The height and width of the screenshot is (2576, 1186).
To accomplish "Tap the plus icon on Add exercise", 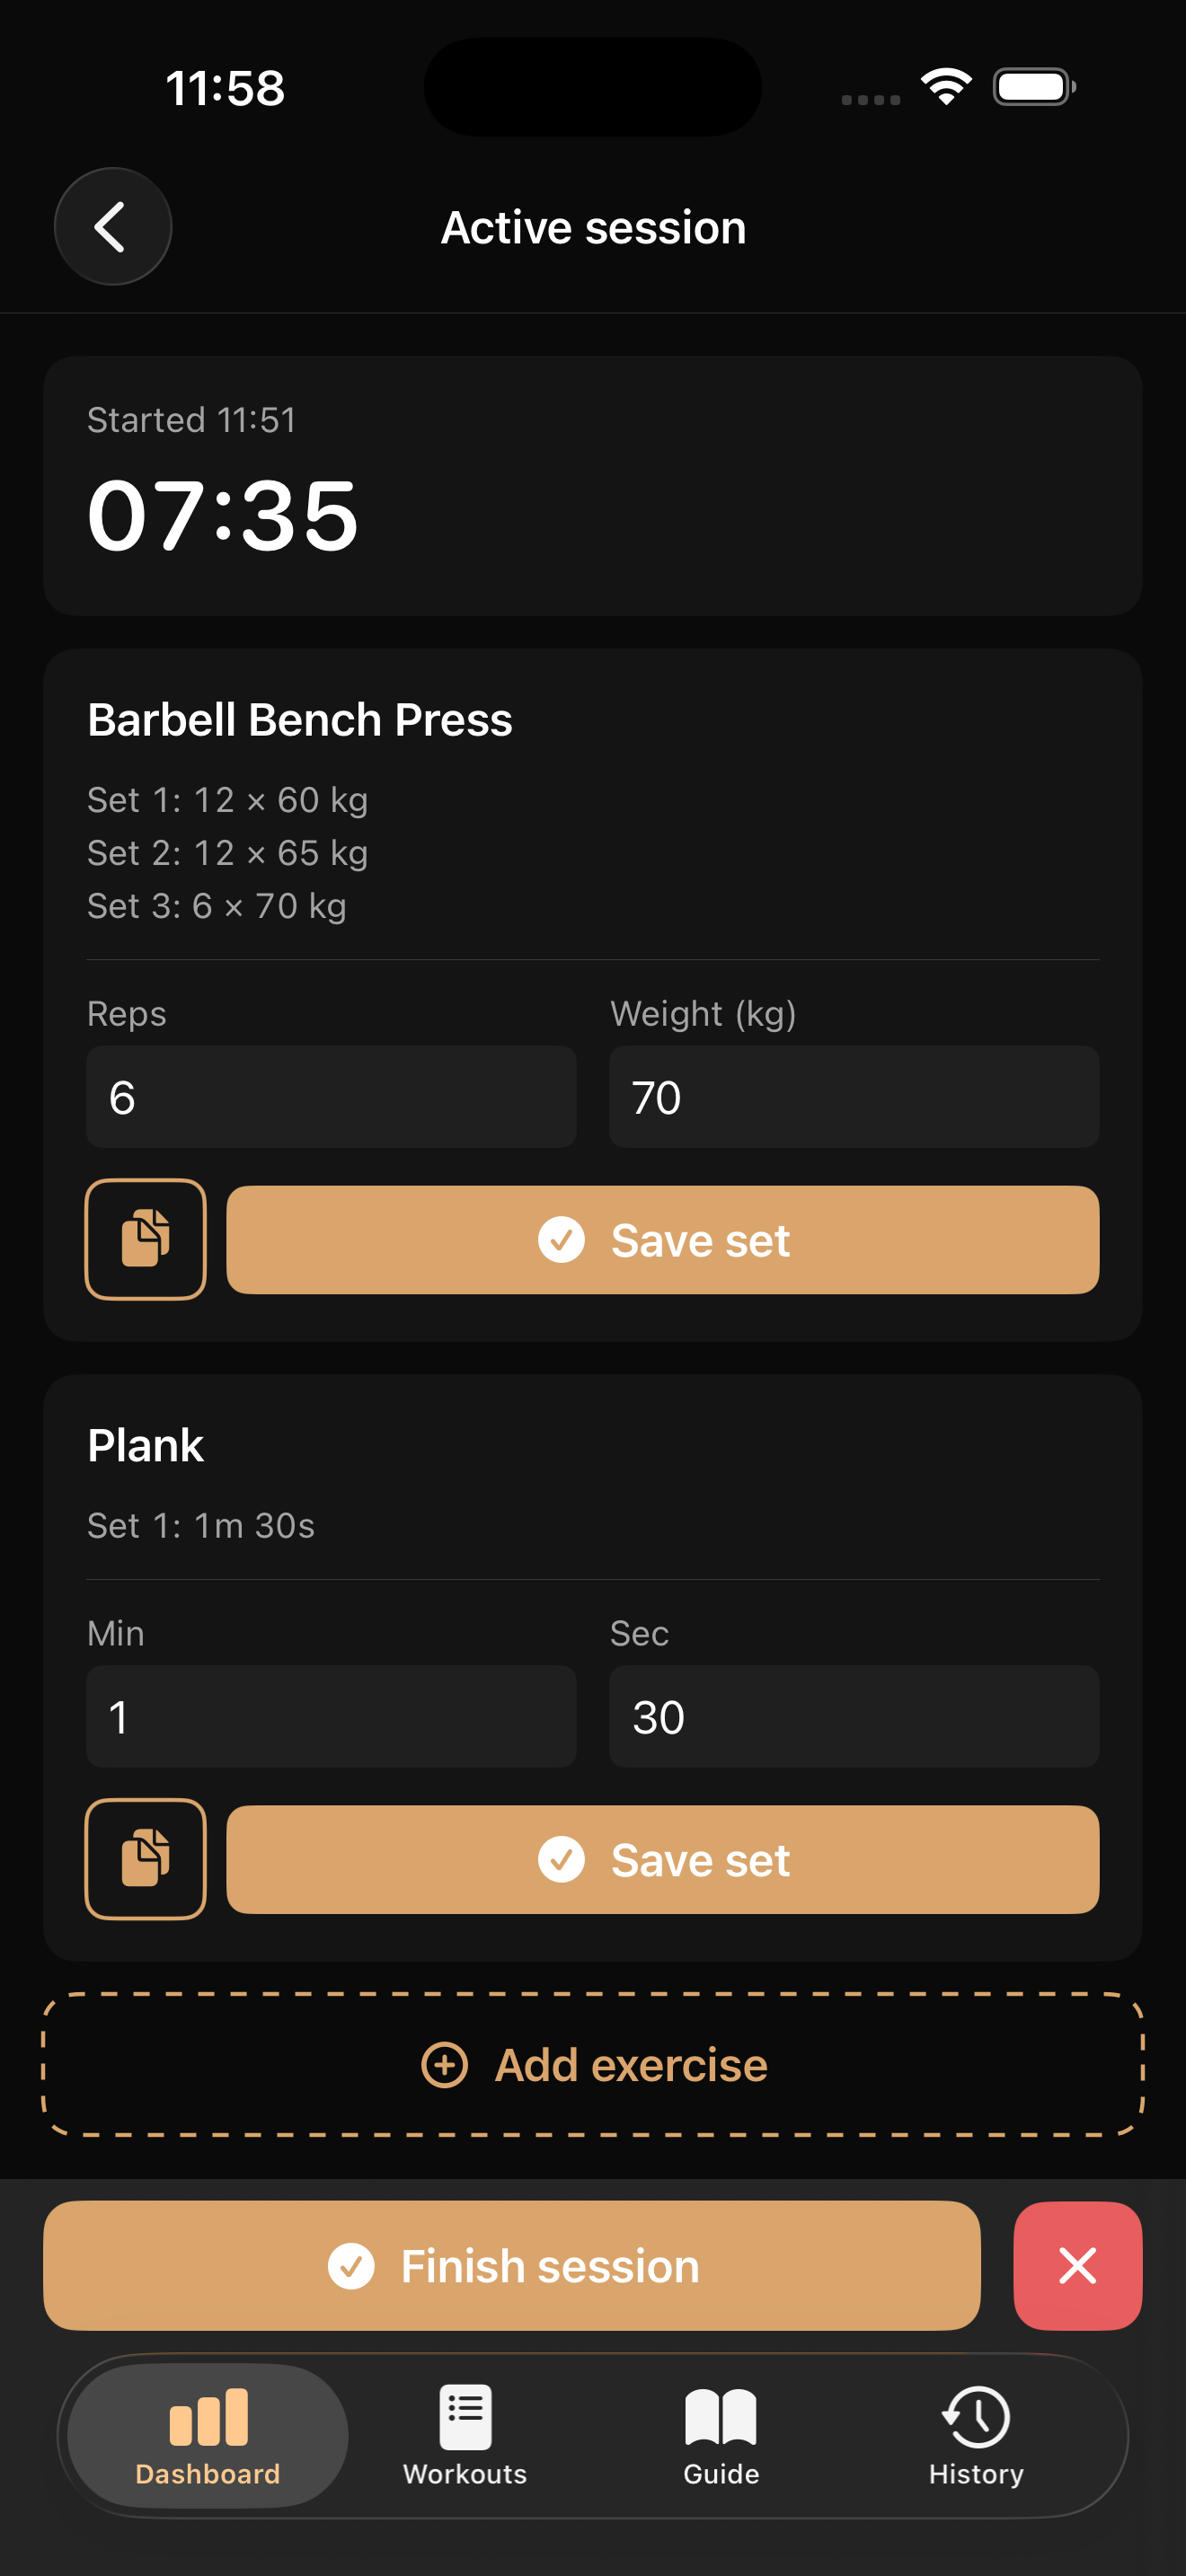I will point(445,2065).
